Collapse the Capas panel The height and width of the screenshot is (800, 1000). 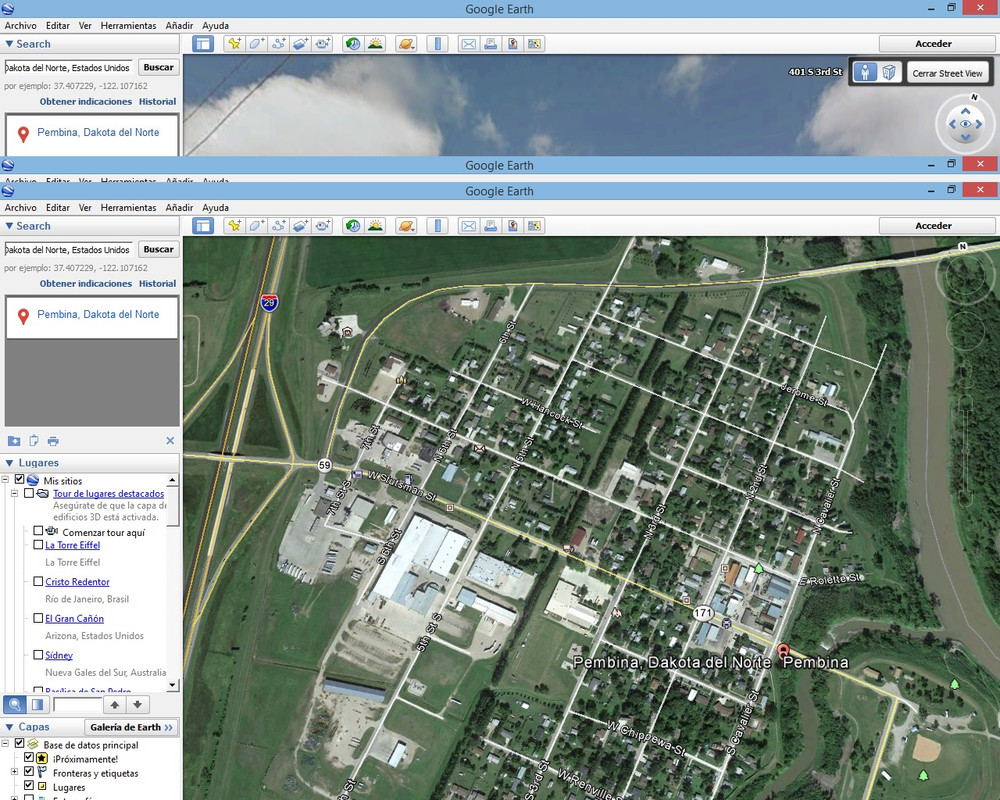(x=9, y=727)
